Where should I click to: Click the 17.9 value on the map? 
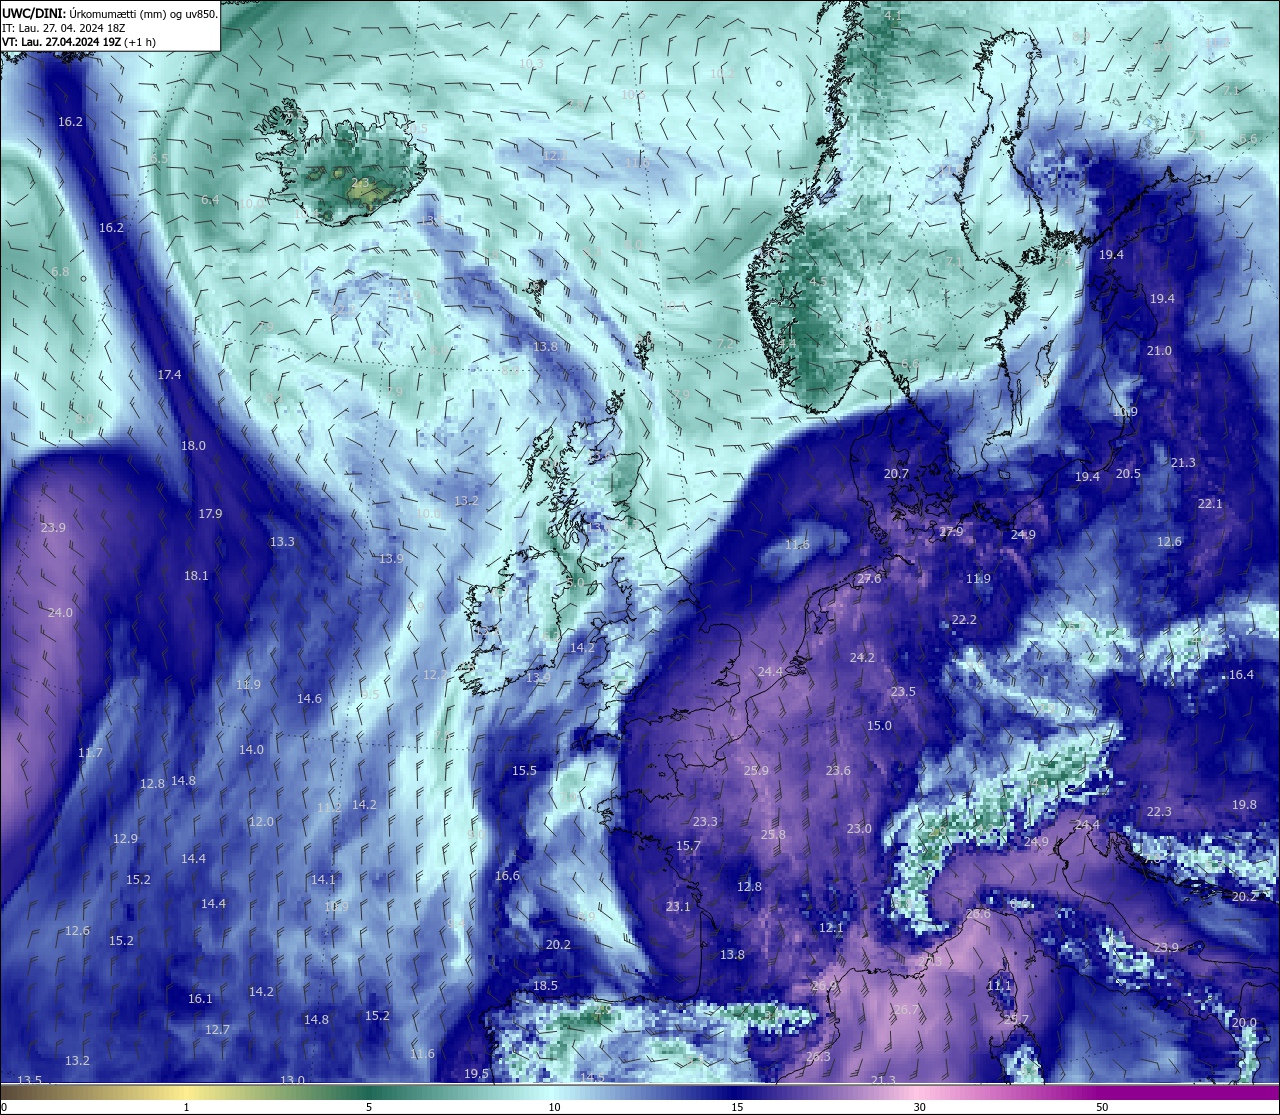[210, 514]
